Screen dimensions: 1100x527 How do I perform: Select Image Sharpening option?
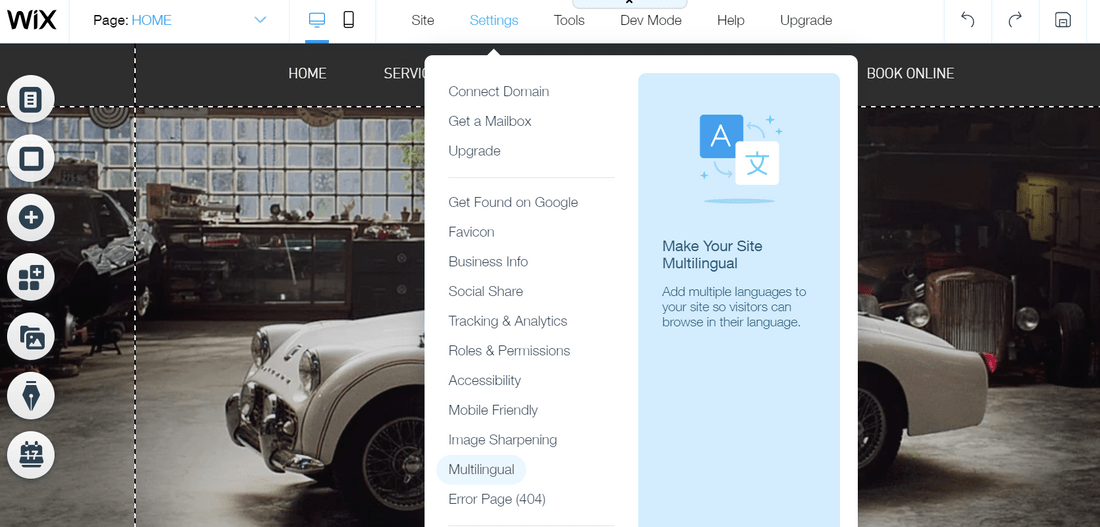(503, 440)
